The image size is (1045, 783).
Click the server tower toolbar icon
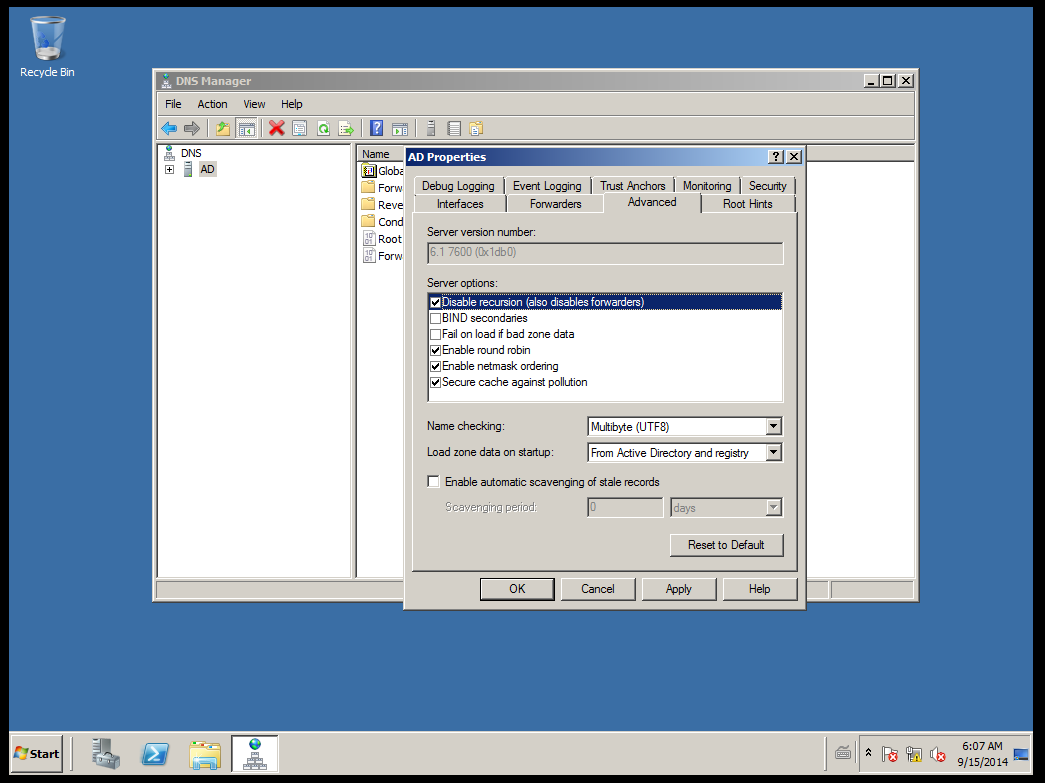[431, 128]
